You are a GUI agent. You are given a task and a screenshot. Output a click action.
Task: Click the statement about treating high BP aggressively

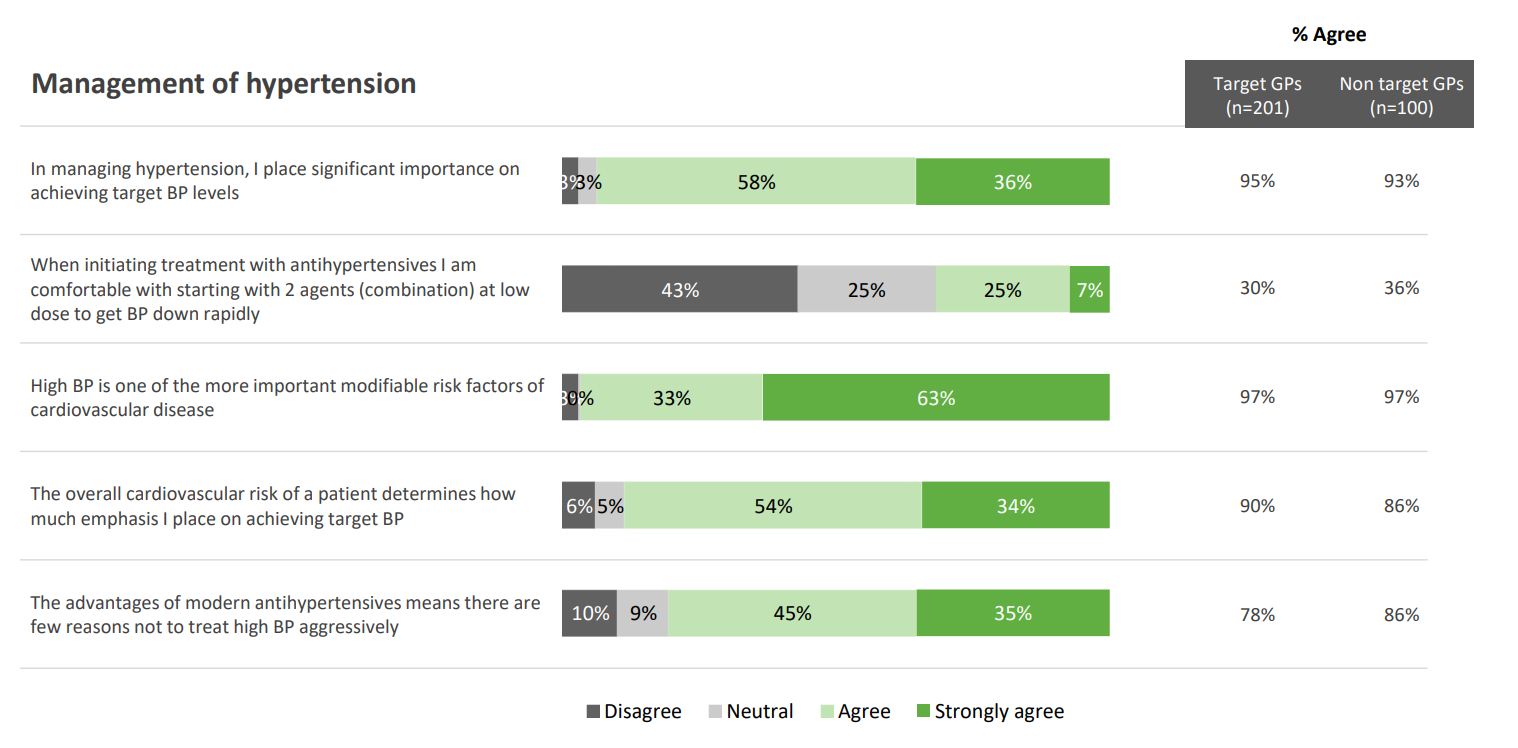point(285,615)
